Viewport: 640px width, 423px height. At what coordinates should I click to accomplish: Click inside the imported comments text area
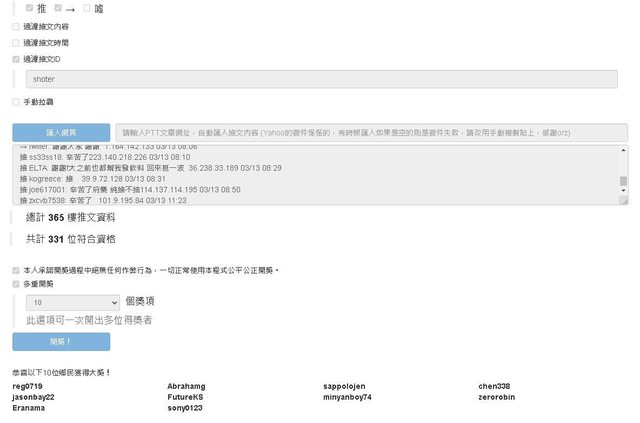pyautogui.click(x=300, y=175)
